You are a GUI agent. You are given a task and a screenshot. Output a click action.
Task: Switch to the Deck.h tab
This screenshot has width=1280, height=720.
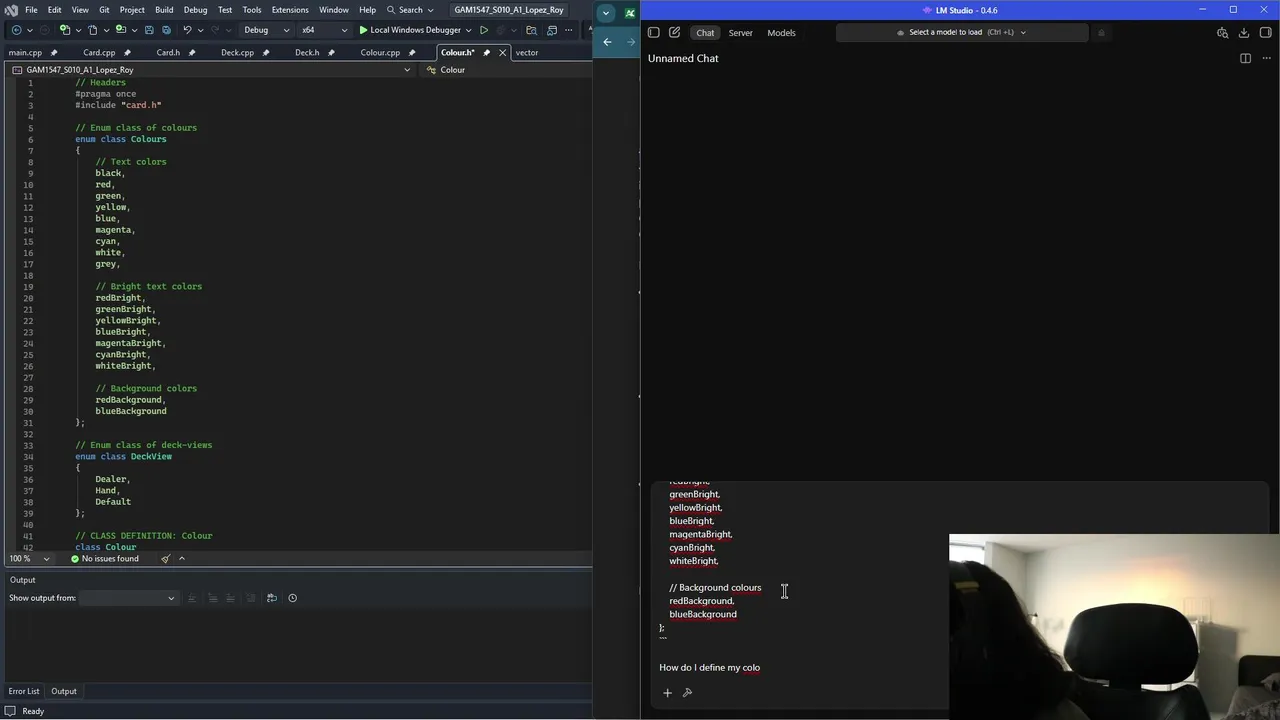(x=307, y=52)
